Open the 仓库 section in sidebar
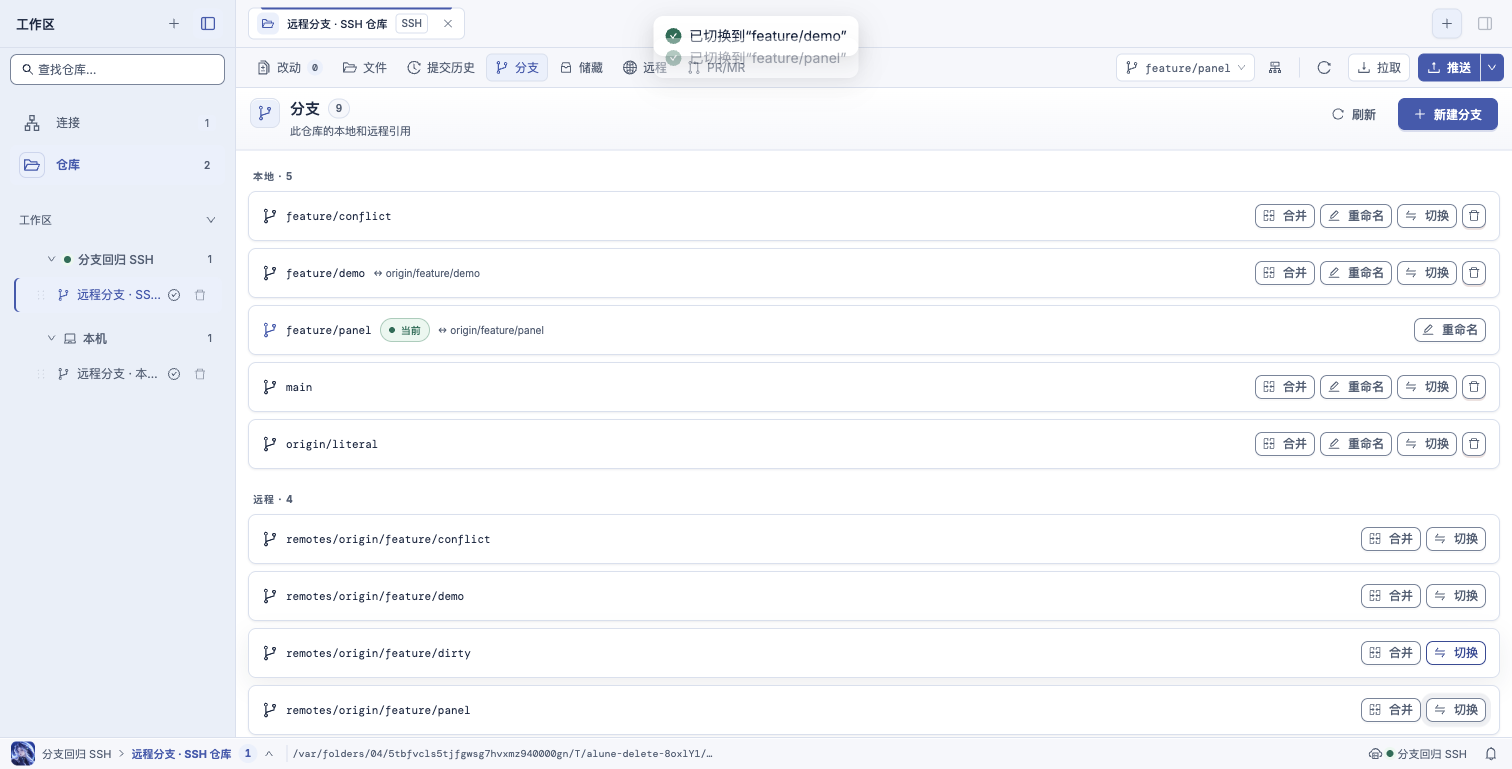 coord(117,165)
